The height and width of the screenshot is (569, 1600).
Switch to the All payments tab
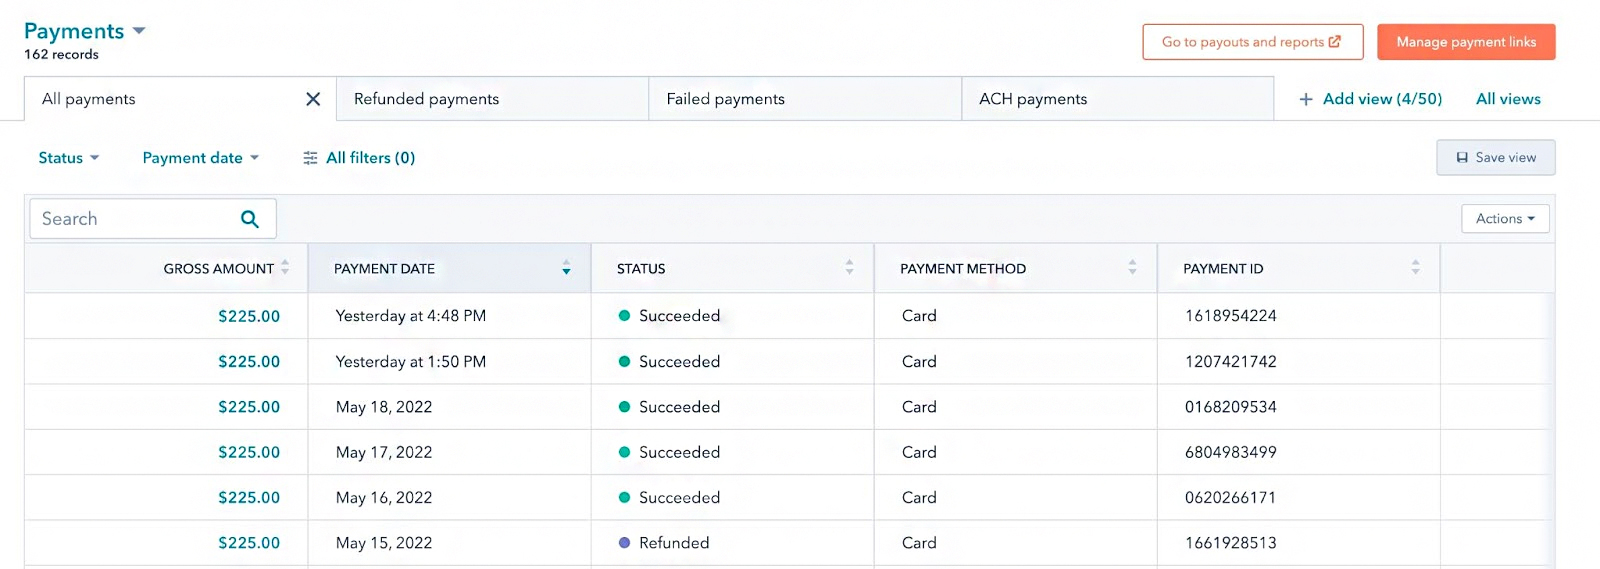click(x=180, y=99)
